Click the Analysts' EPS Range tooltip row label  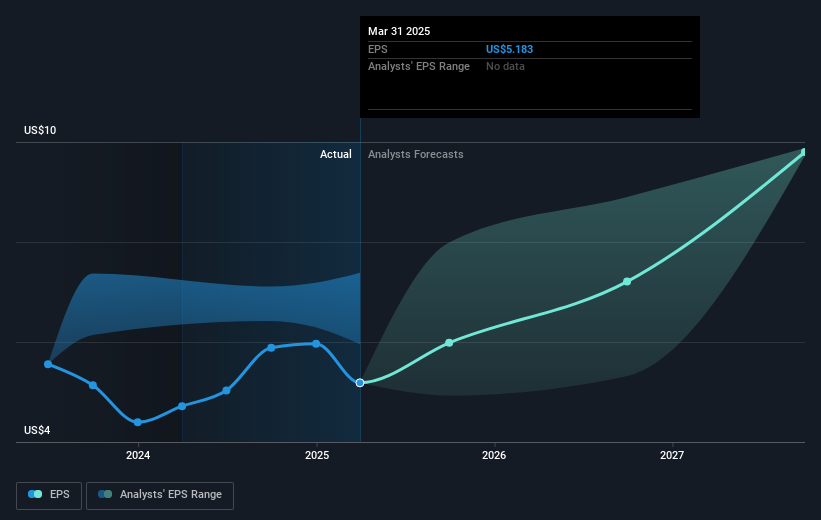(x=419, y=67)
